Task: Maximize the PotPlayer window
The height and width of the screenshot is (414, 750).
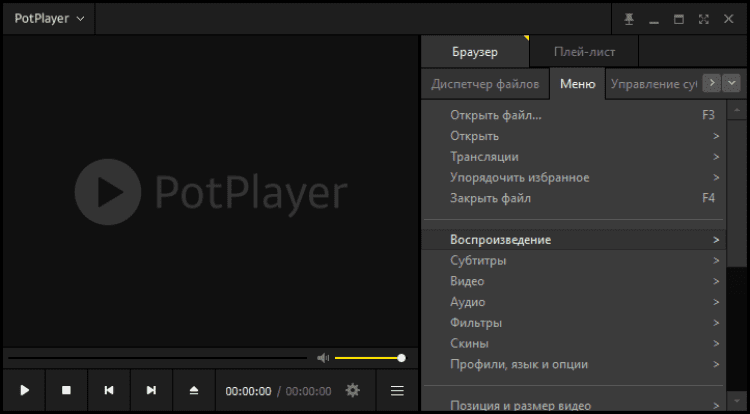Action: pos(679,19)
